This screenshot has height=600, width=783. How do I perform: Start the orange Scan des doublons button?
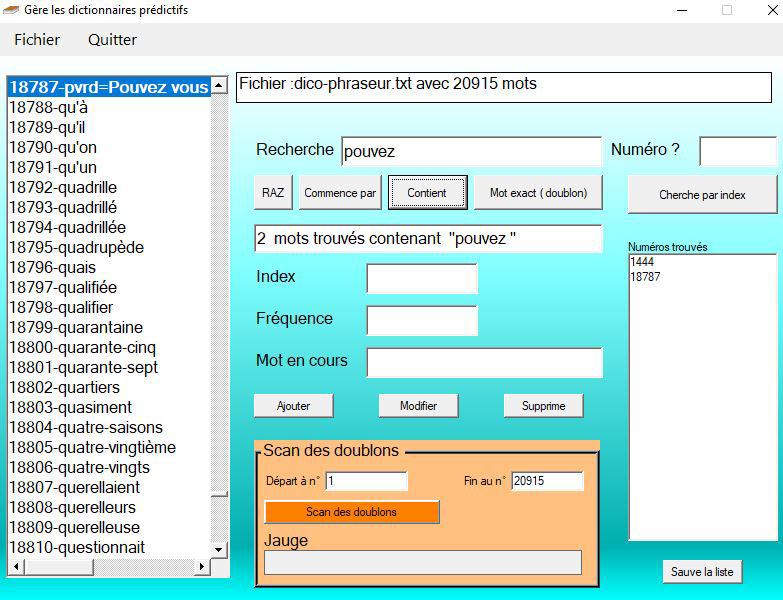(x=351, y=512)
